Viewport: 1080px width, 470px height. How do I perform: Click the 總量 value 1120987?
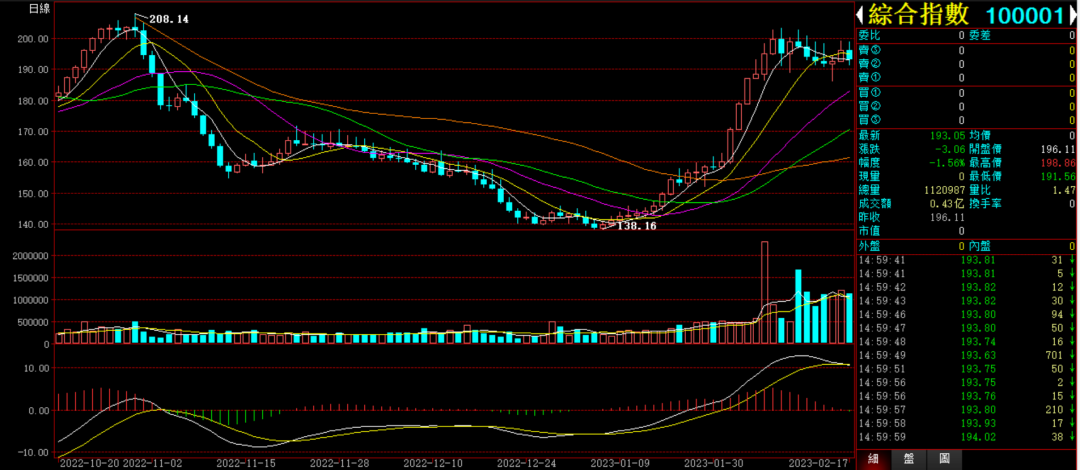(915, 189)
